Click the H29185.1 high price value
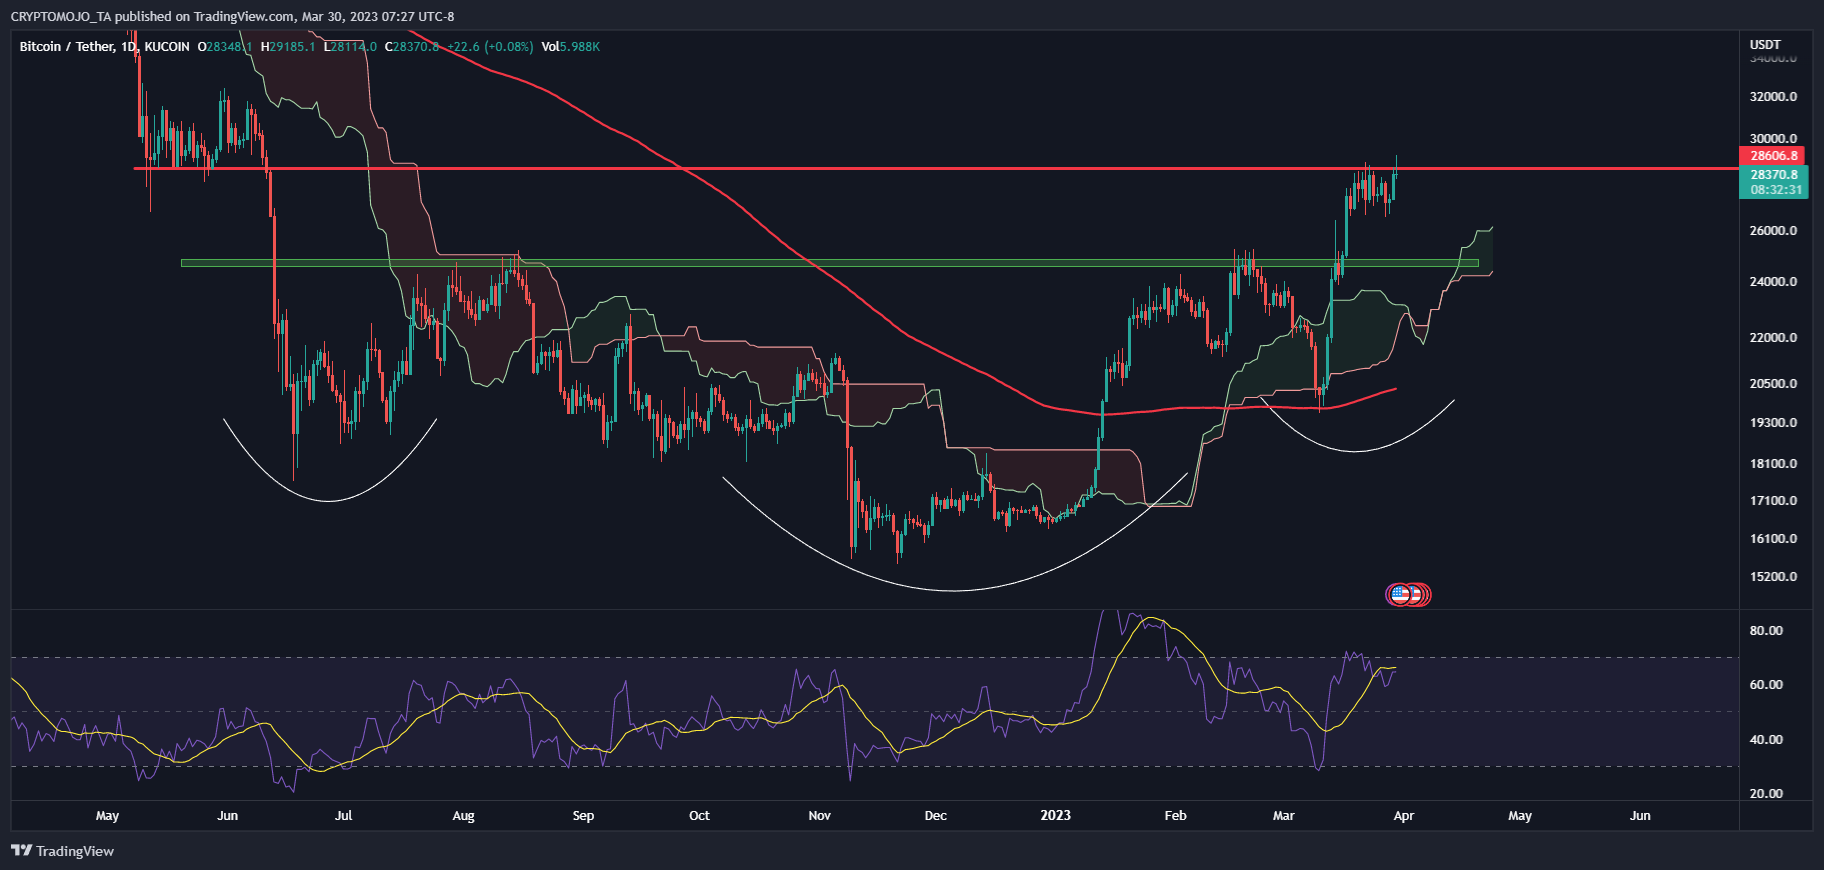 288,47
